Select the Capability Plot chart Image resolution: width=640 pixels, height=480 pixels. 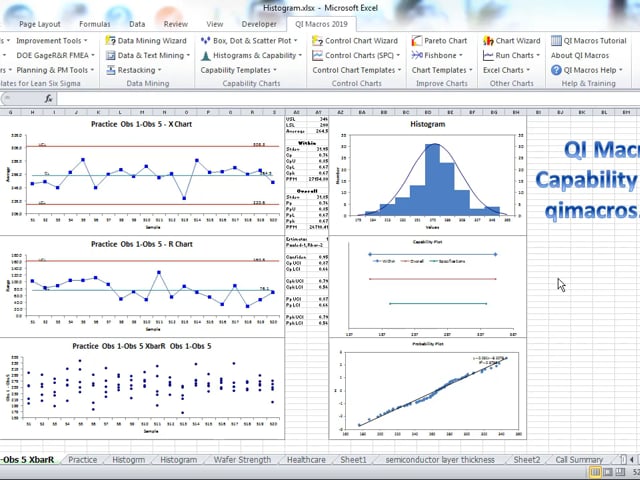427,287
